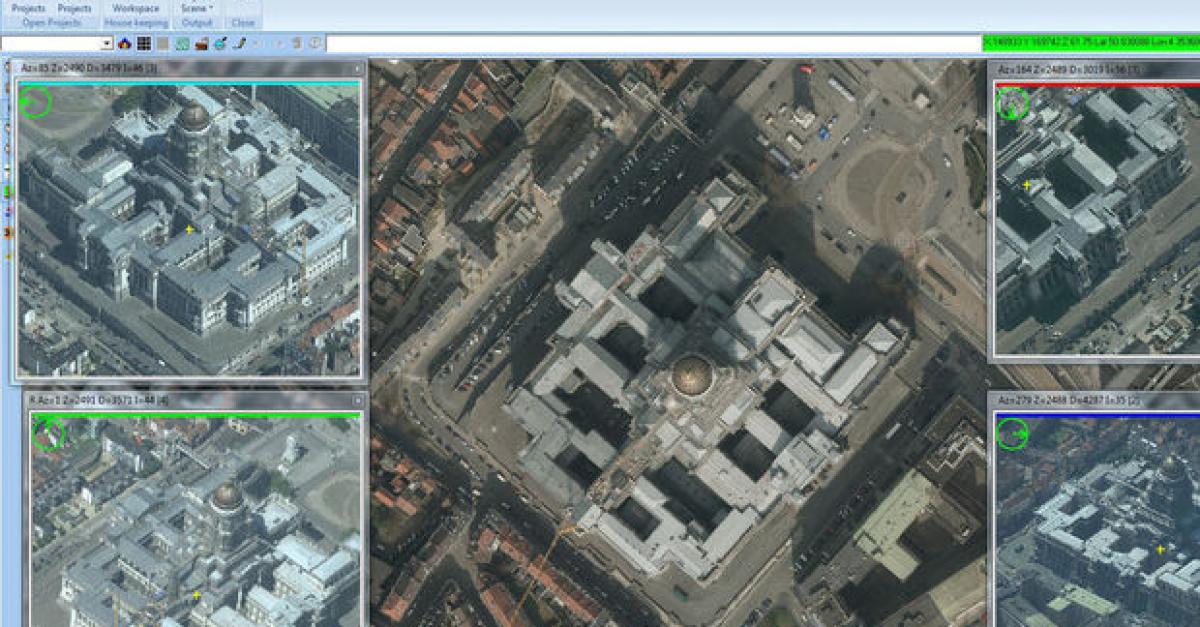Click the green compass circle in the Az=279 view

pos(1013,433)
